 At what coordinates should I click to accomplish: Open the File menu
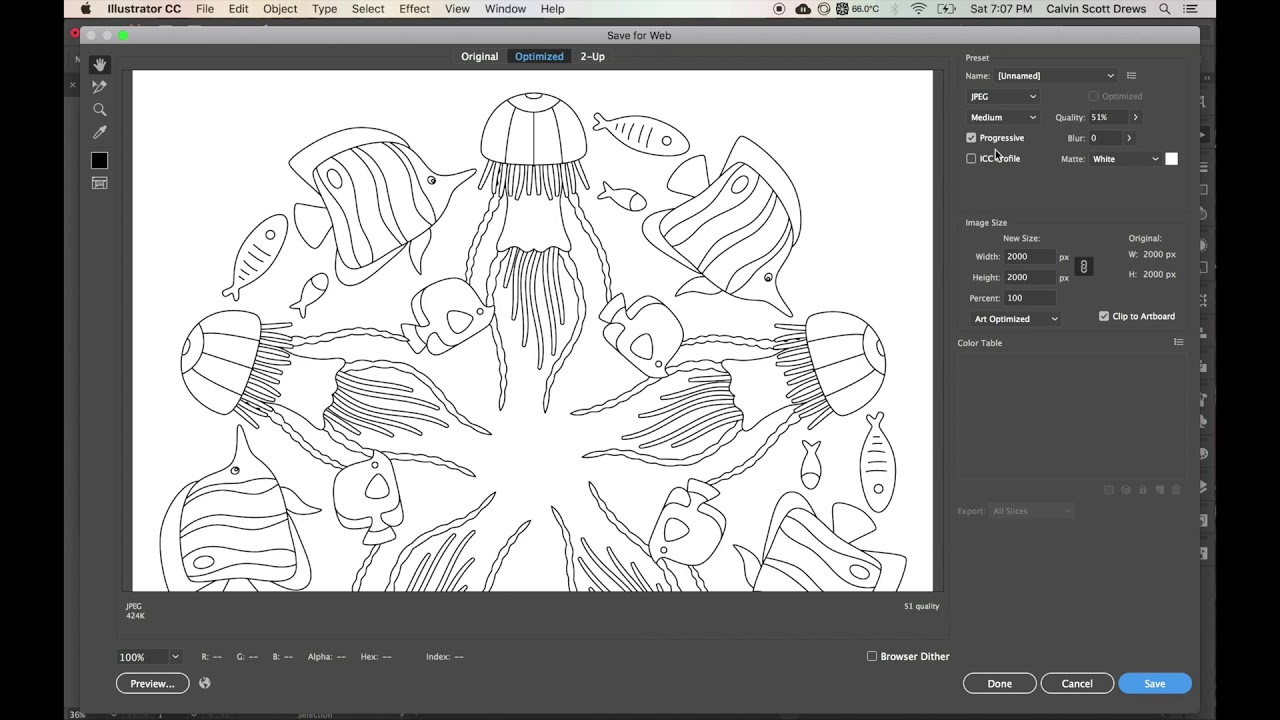(205, 9)
